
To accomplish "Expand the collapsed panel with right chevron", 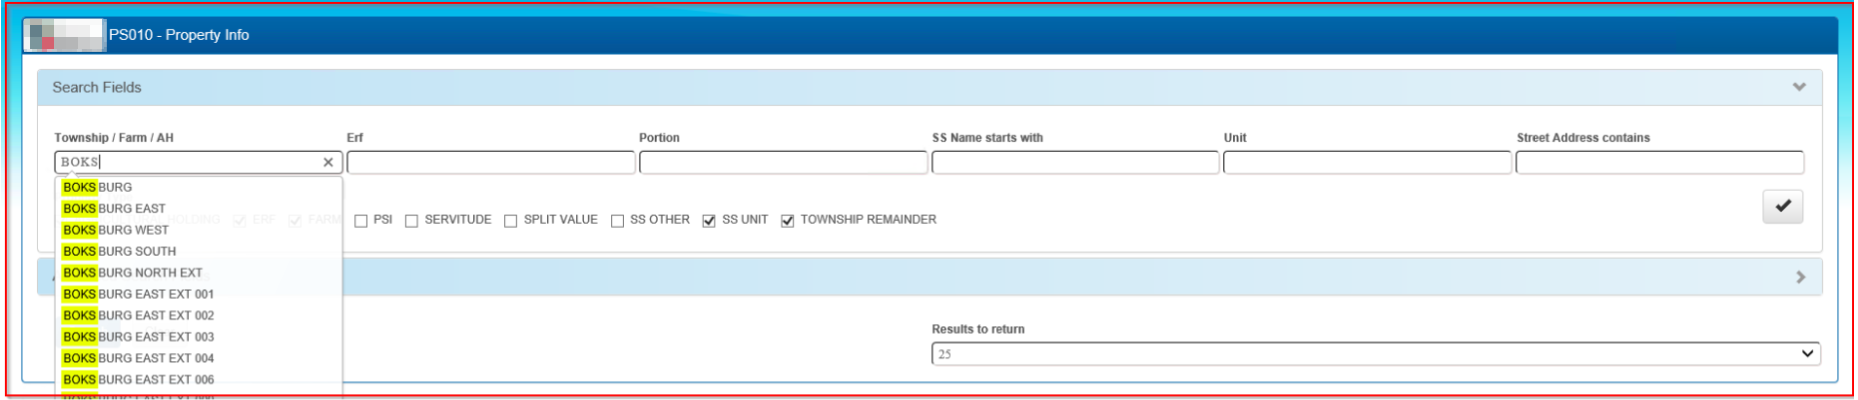I will point(1800,277).
